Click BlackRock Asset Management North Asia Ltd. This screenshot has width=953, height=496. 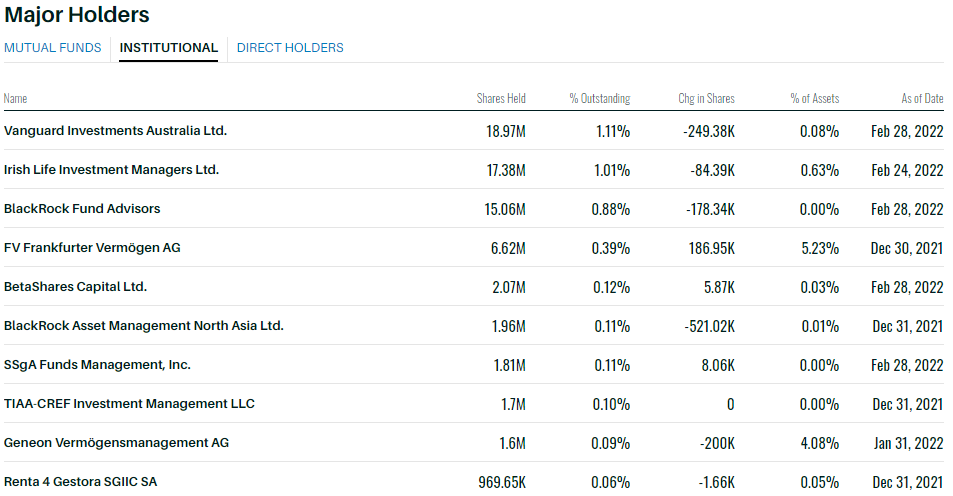pyautogui.click(x=144, y=326)
